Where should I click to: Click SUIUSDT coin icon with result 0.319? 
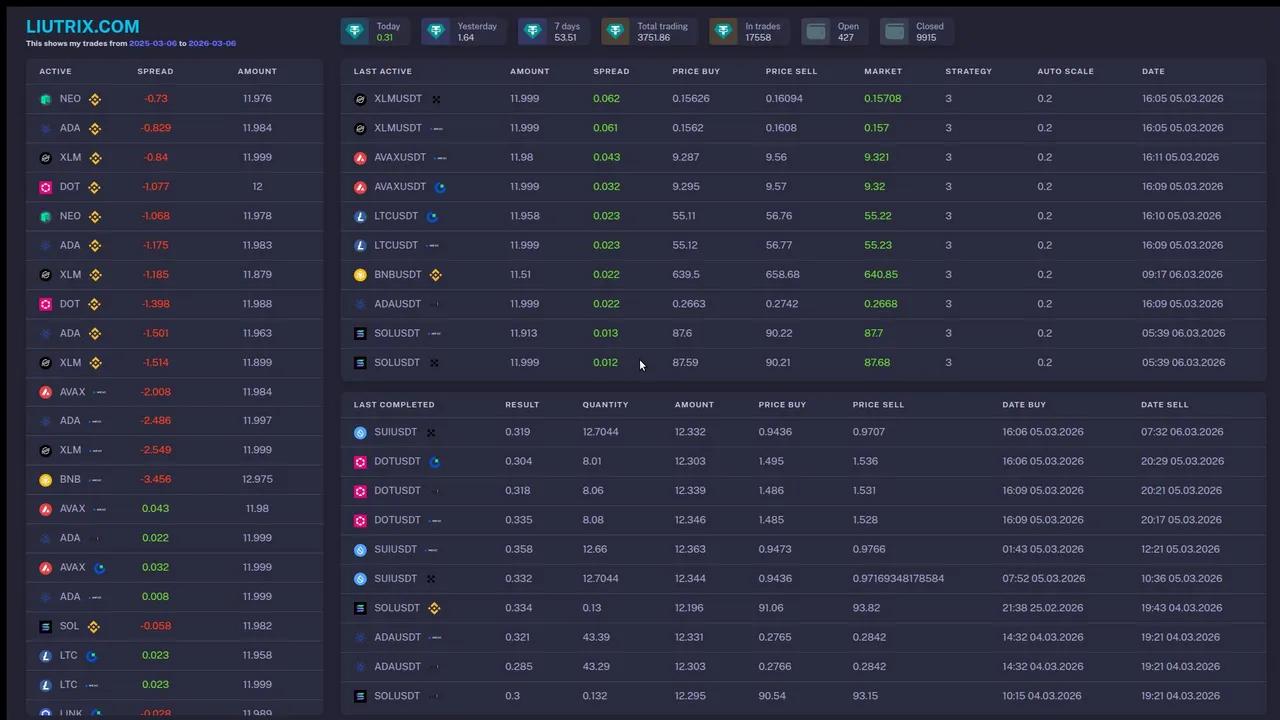361,433
